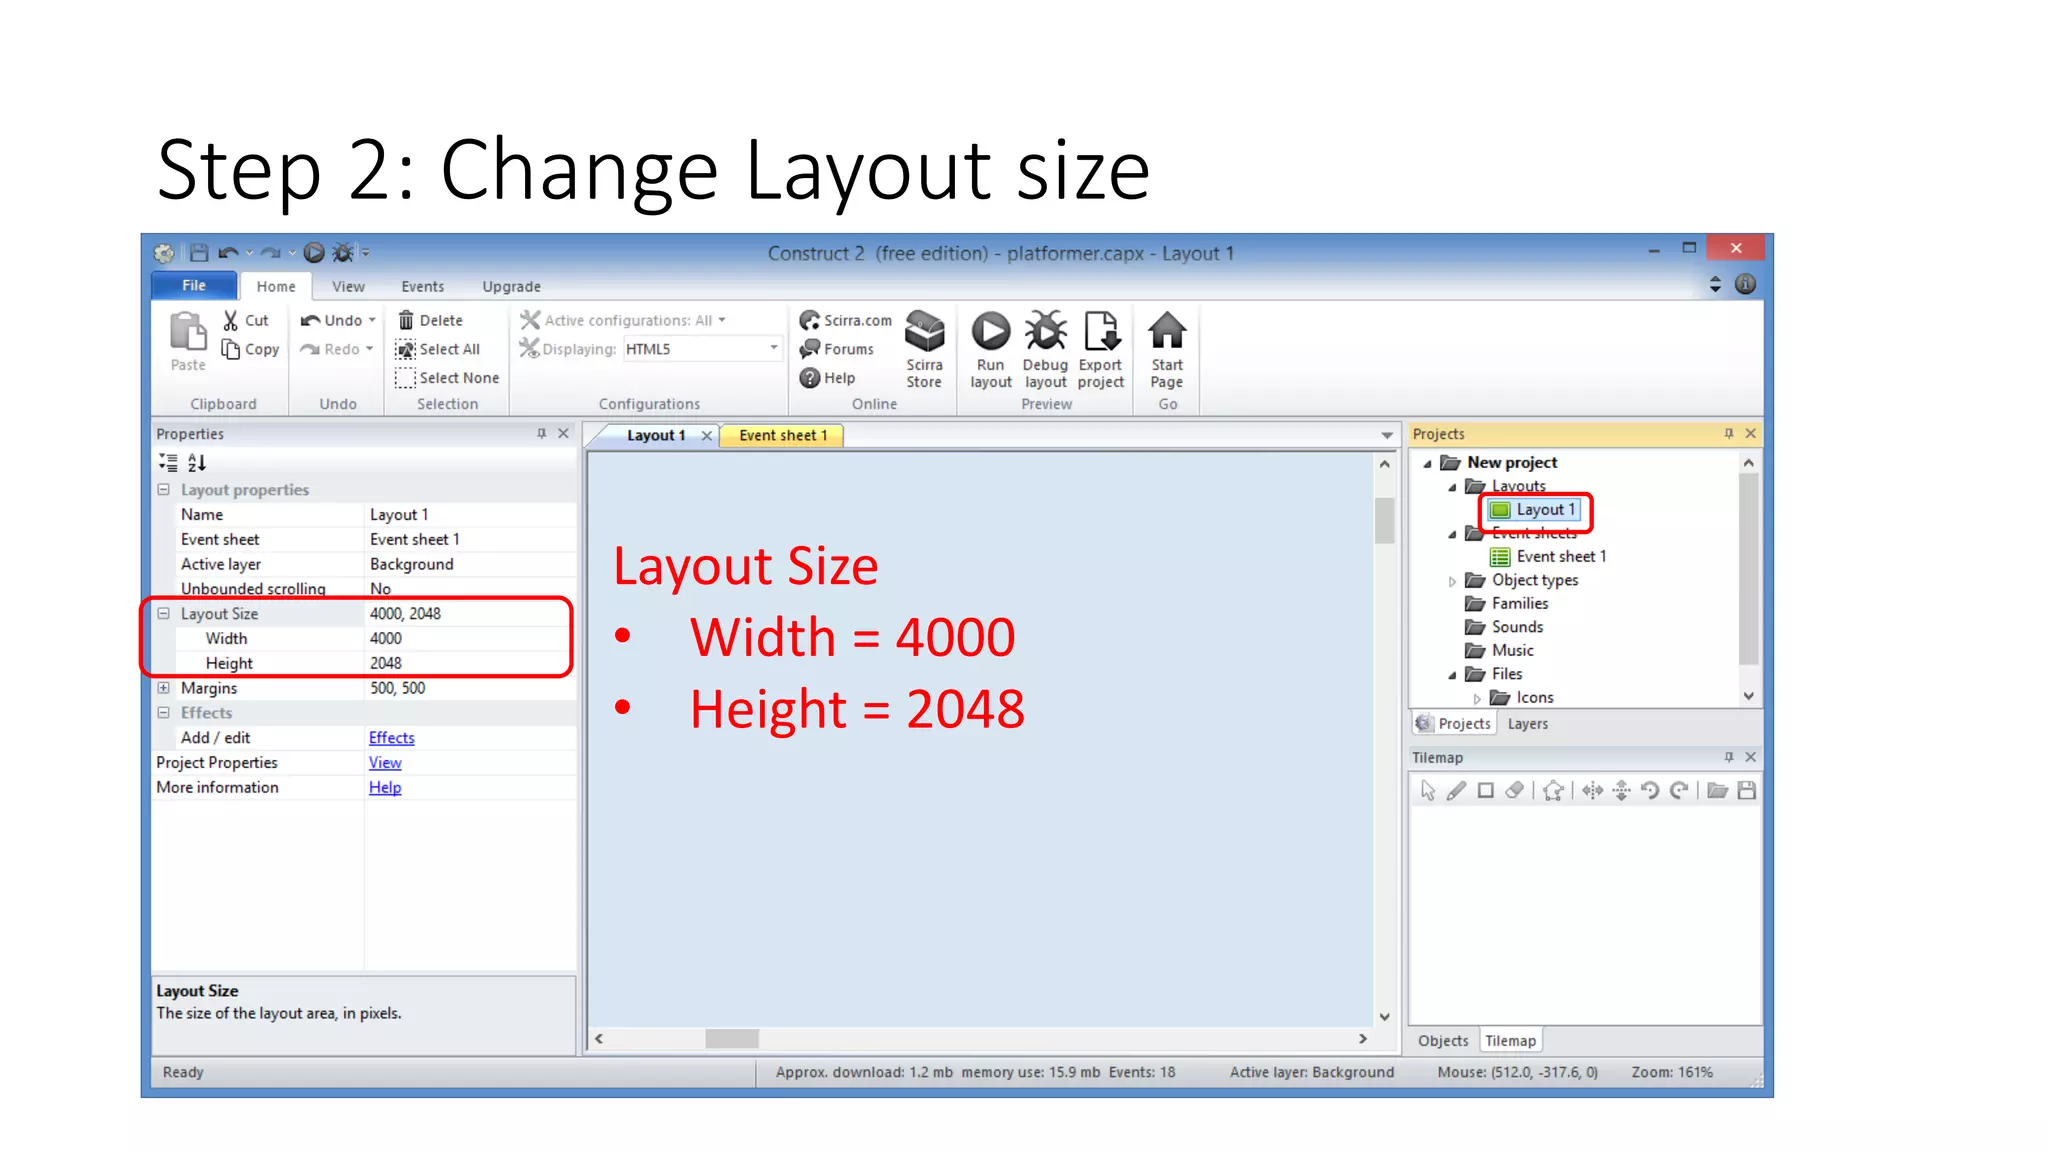Click the Run layout button
Screen dimensions: 2048x1152
991,349
